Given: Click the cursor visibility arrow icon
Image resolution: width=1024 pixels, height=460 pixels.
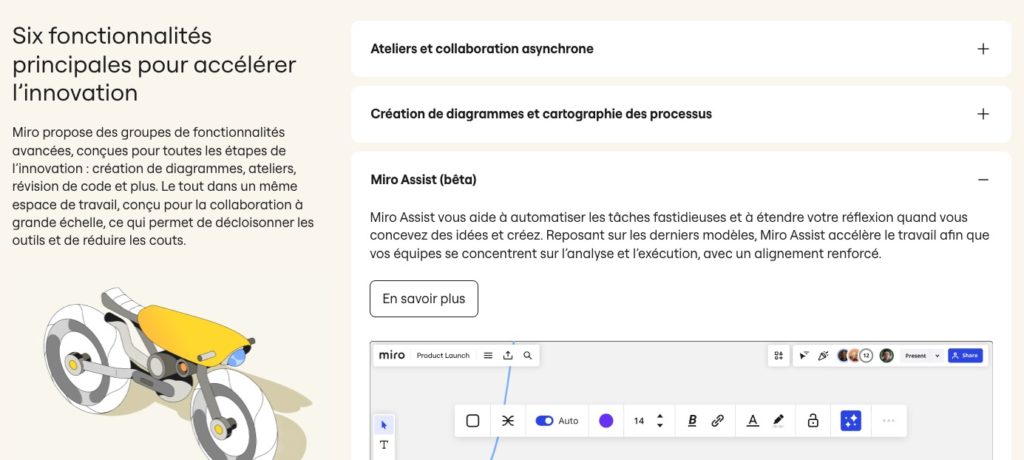Looking at the screenshot, I should point(804,355).
